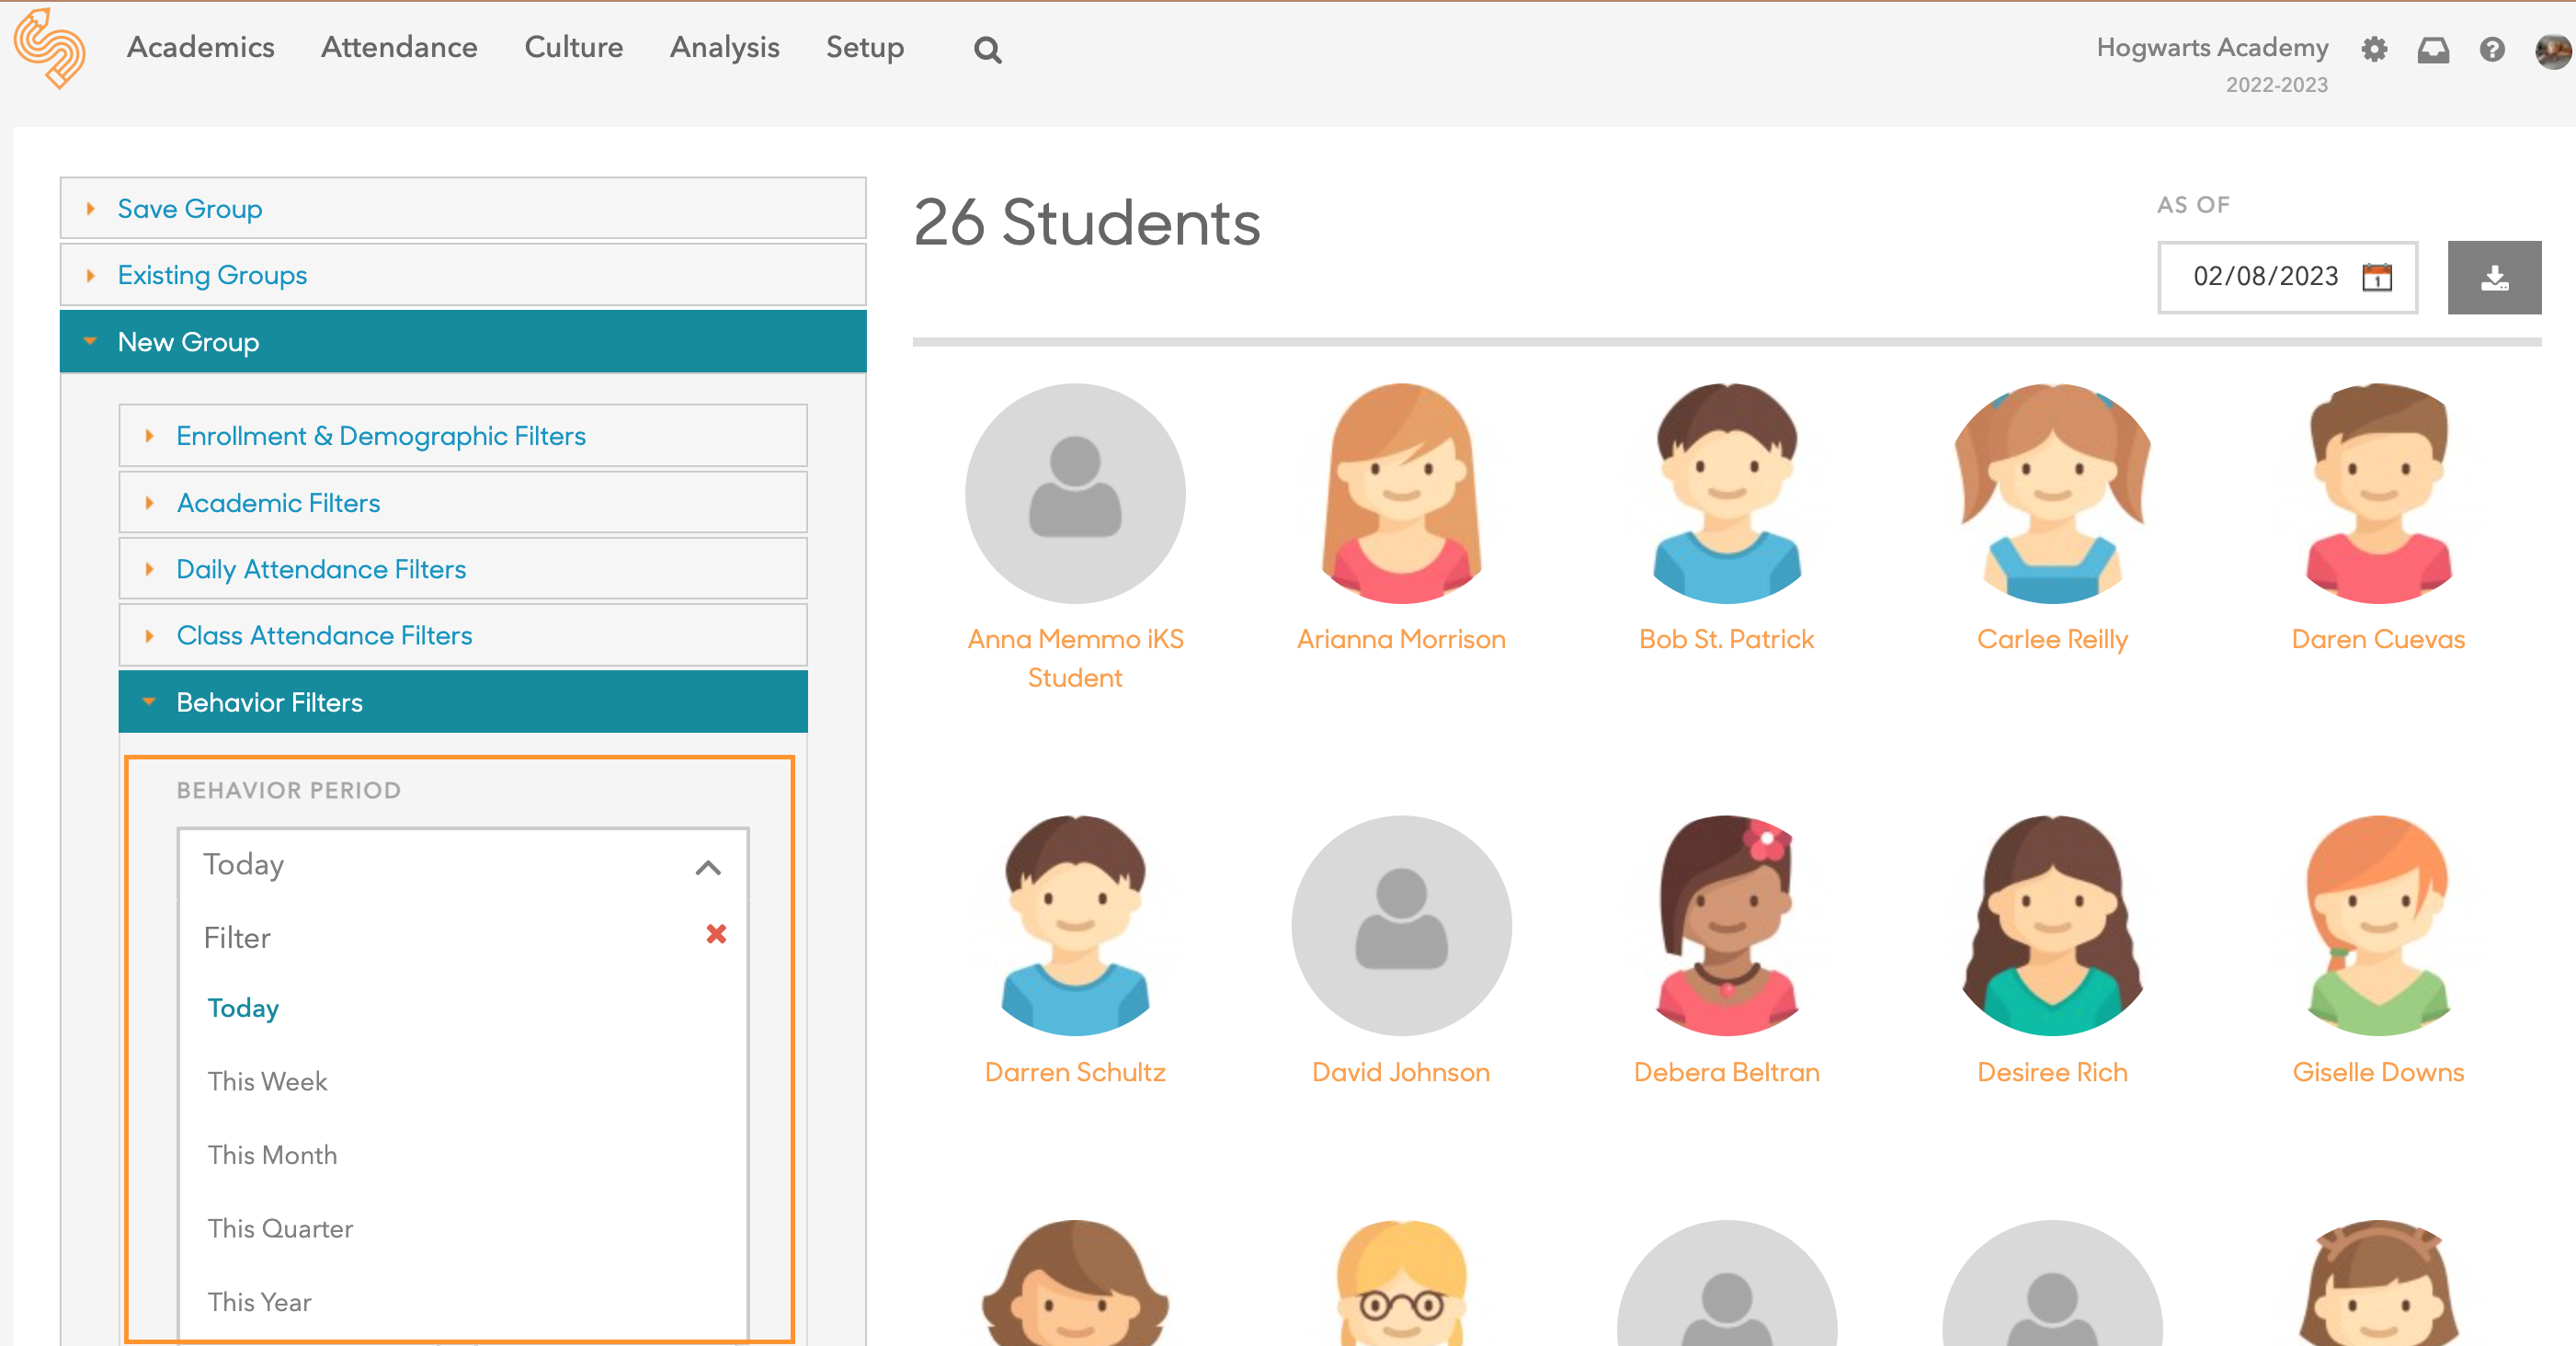2576x1346 pixels.
Task: Open the Culture menu
Action: 573,47
